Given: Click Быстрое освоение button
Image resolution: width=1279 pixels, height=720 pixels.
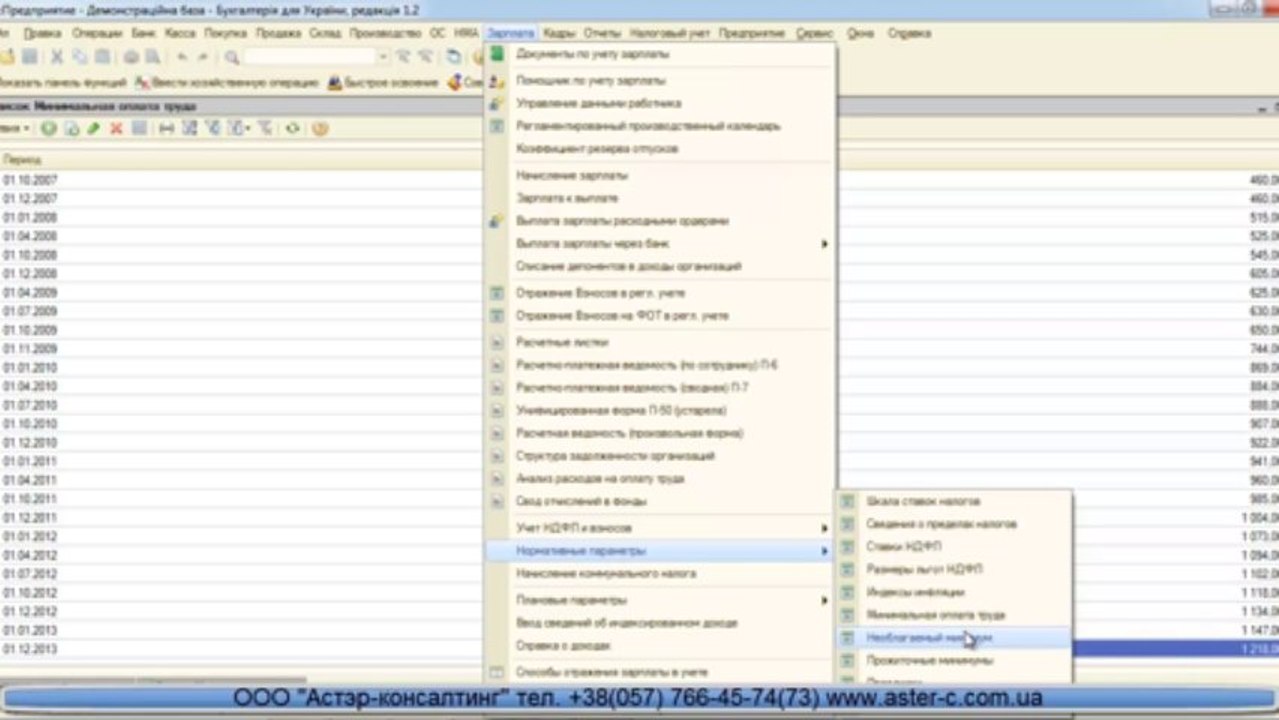Looking at the screenshot, I should tap(385, 83).
